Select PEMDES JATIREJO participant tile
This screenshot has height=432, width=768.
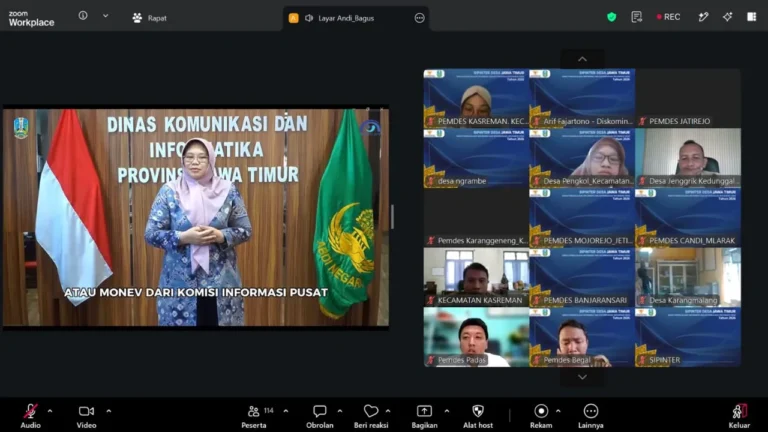(x=688, y=98)
